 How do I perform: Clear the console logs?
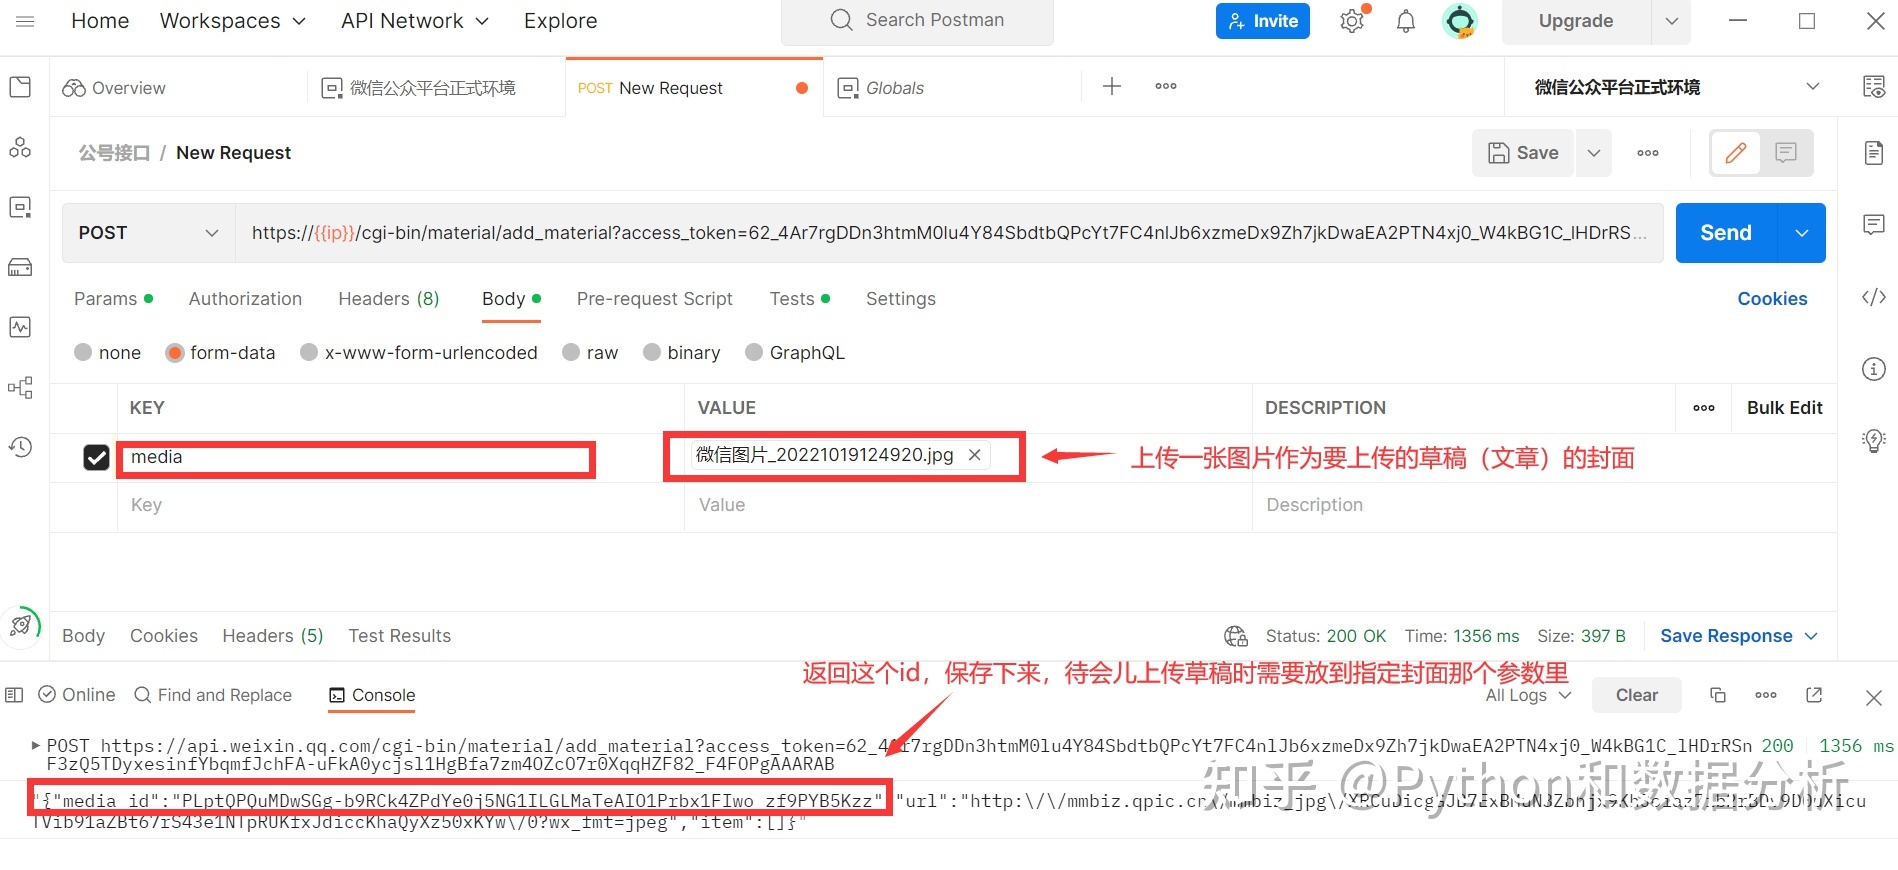coord(1637,695)
